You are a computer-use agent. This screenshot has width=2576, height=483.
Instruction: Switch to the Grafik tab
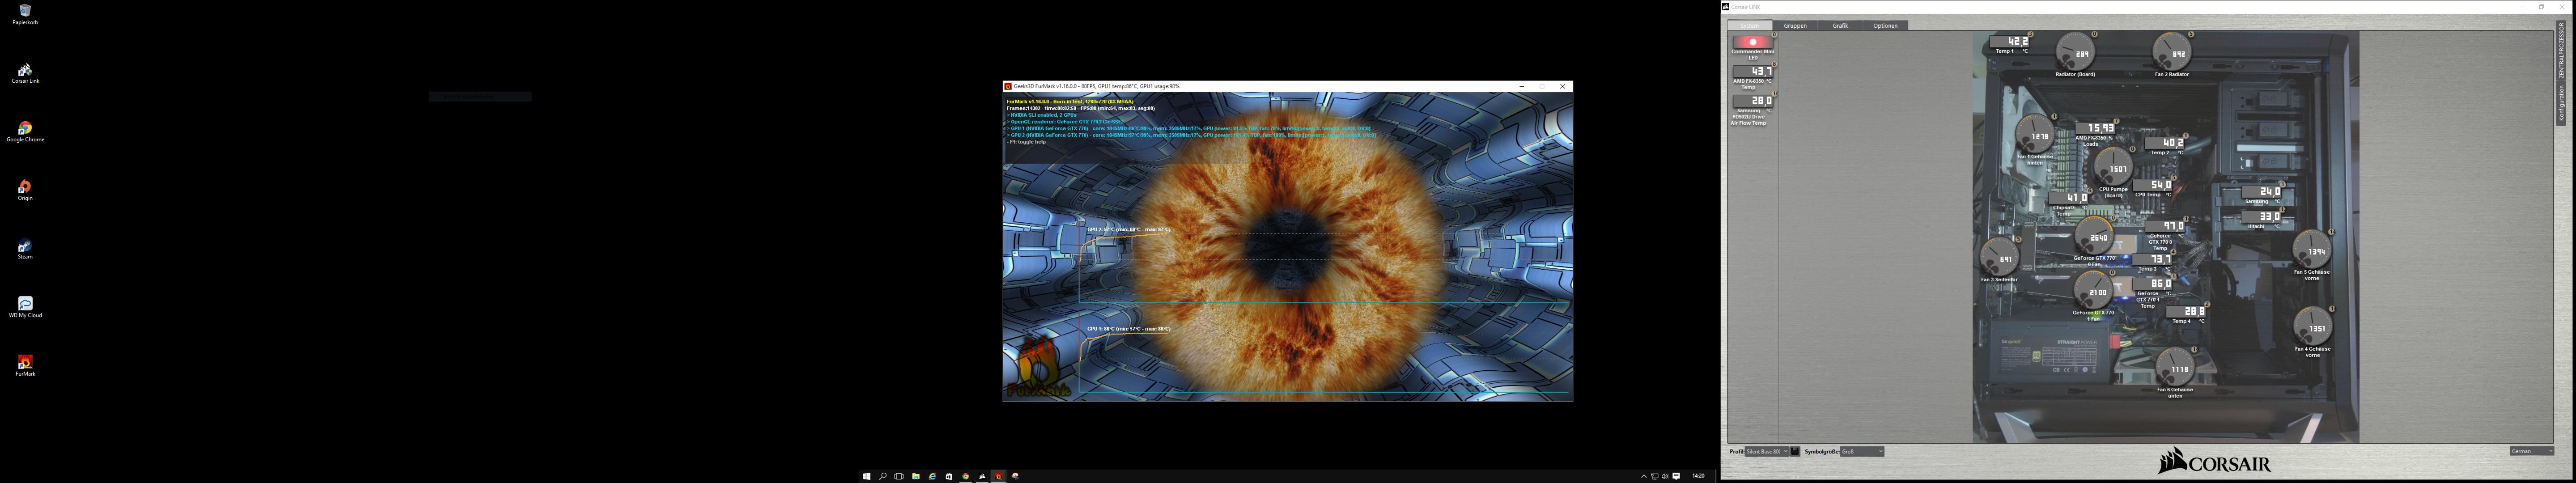1840,26
